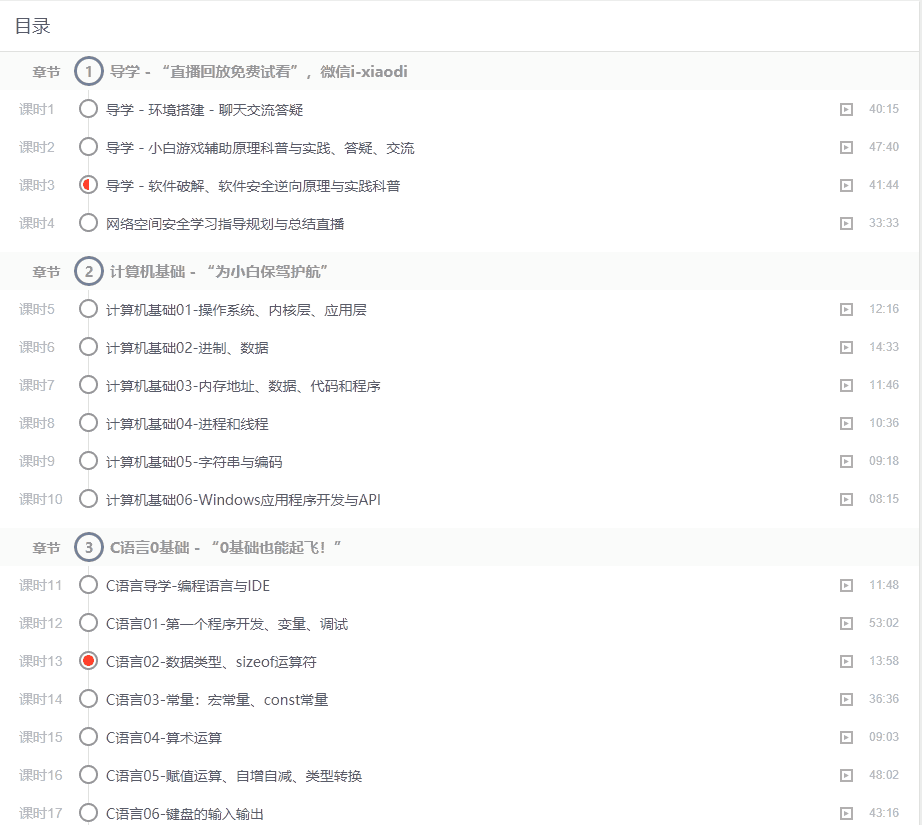Click the 课时8 row for 计算机基础04-进程和线程
922x825 pixels.
click(x=200, y=422)
